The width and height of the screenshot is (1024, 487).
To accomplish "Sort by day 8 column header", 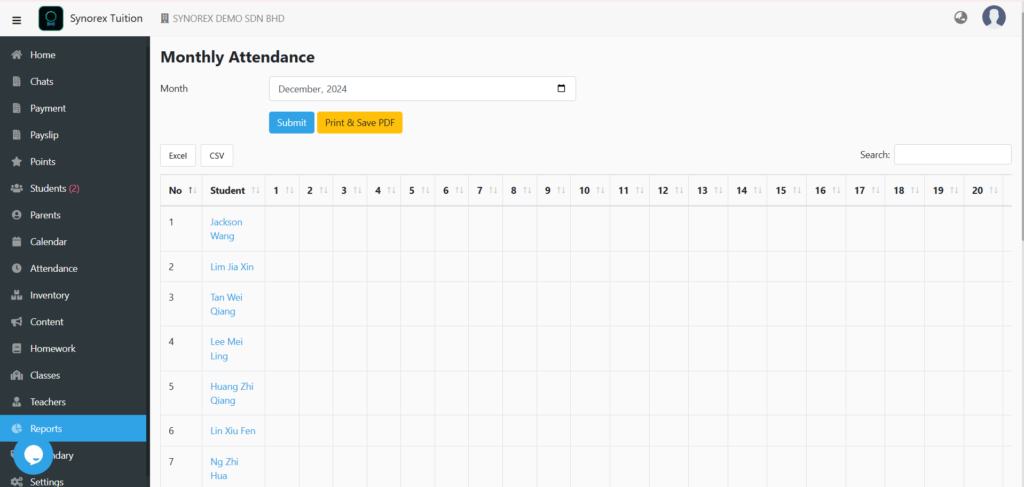I will 520,191.
